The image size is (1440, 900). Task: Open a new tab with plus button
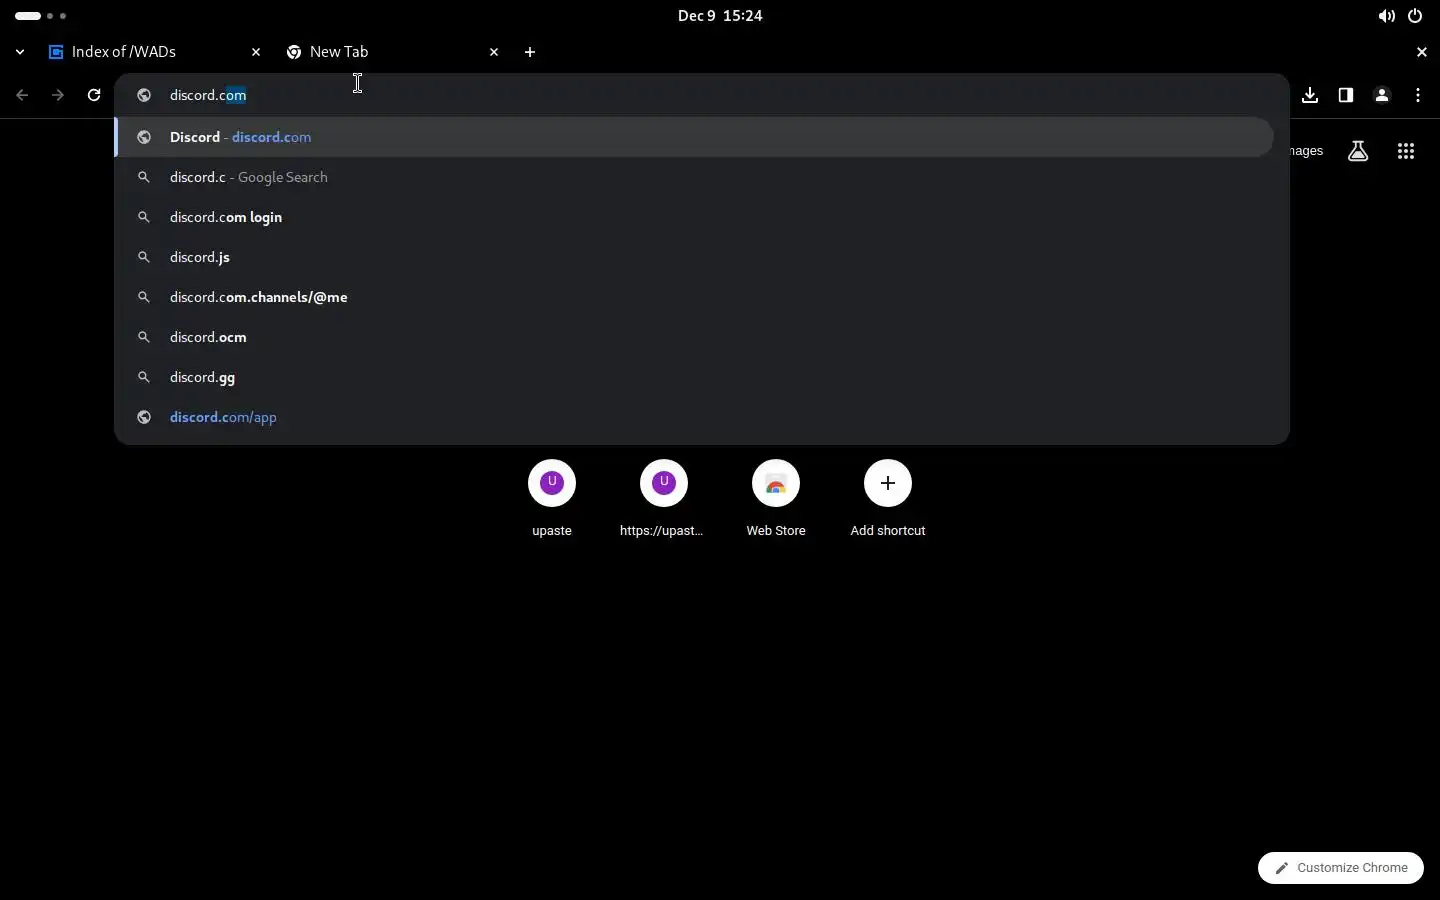coord(531,52)
